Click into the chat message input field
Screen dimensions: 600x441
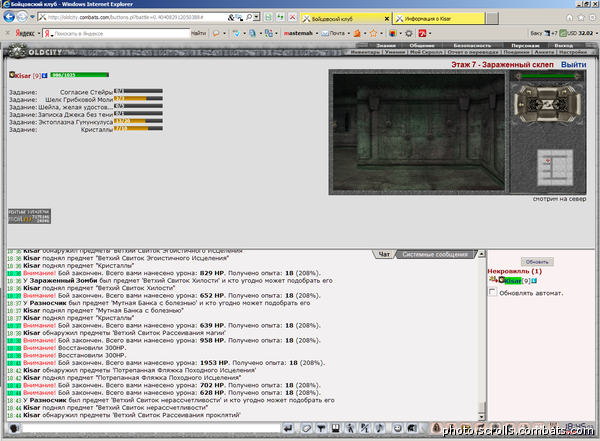(151, 428)
